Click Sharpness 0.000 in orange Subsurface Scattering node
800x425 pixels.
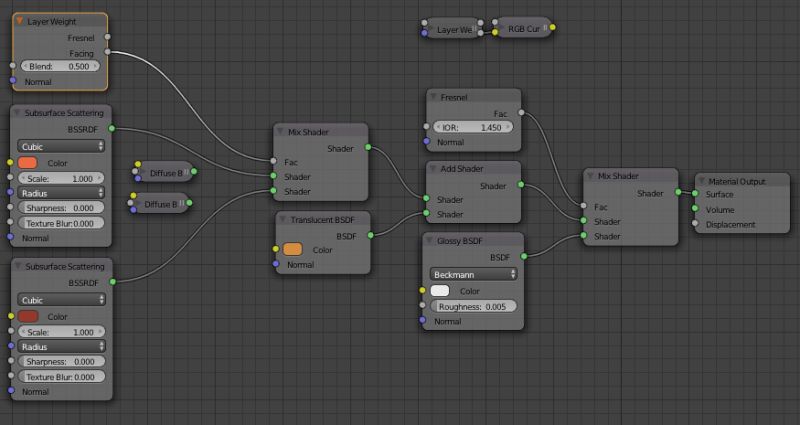[61, 208]
